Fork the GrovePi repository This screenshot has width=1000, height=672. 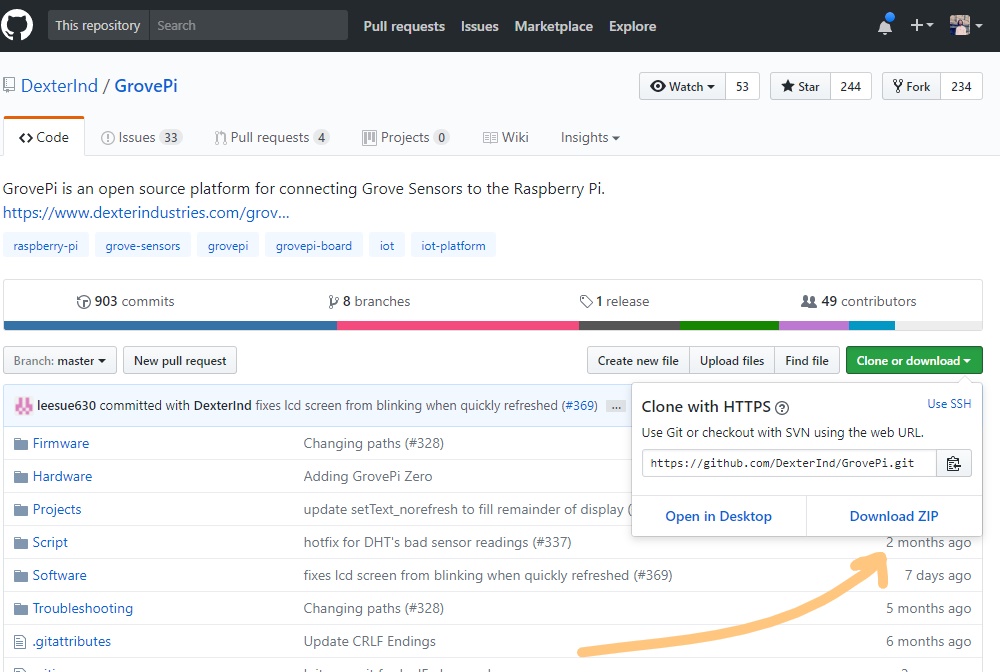[x=911, y=87]
